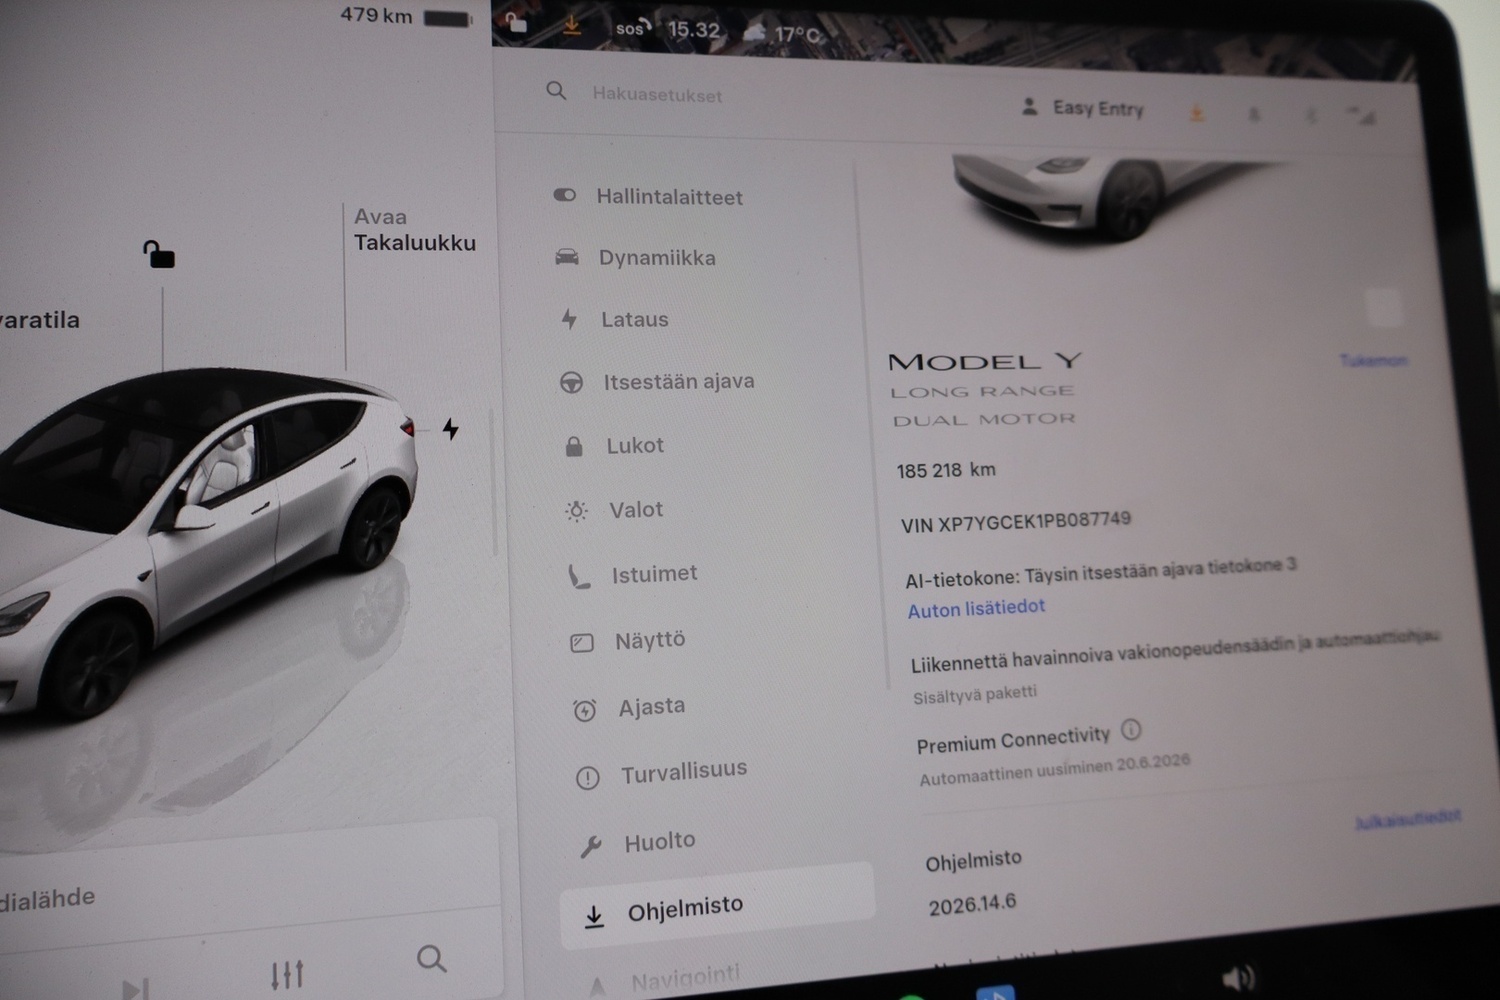Viewport: 1500px width, 1000px height.
Task: Tap the yellow download icon in top status bar
Action: click(572, 25)
